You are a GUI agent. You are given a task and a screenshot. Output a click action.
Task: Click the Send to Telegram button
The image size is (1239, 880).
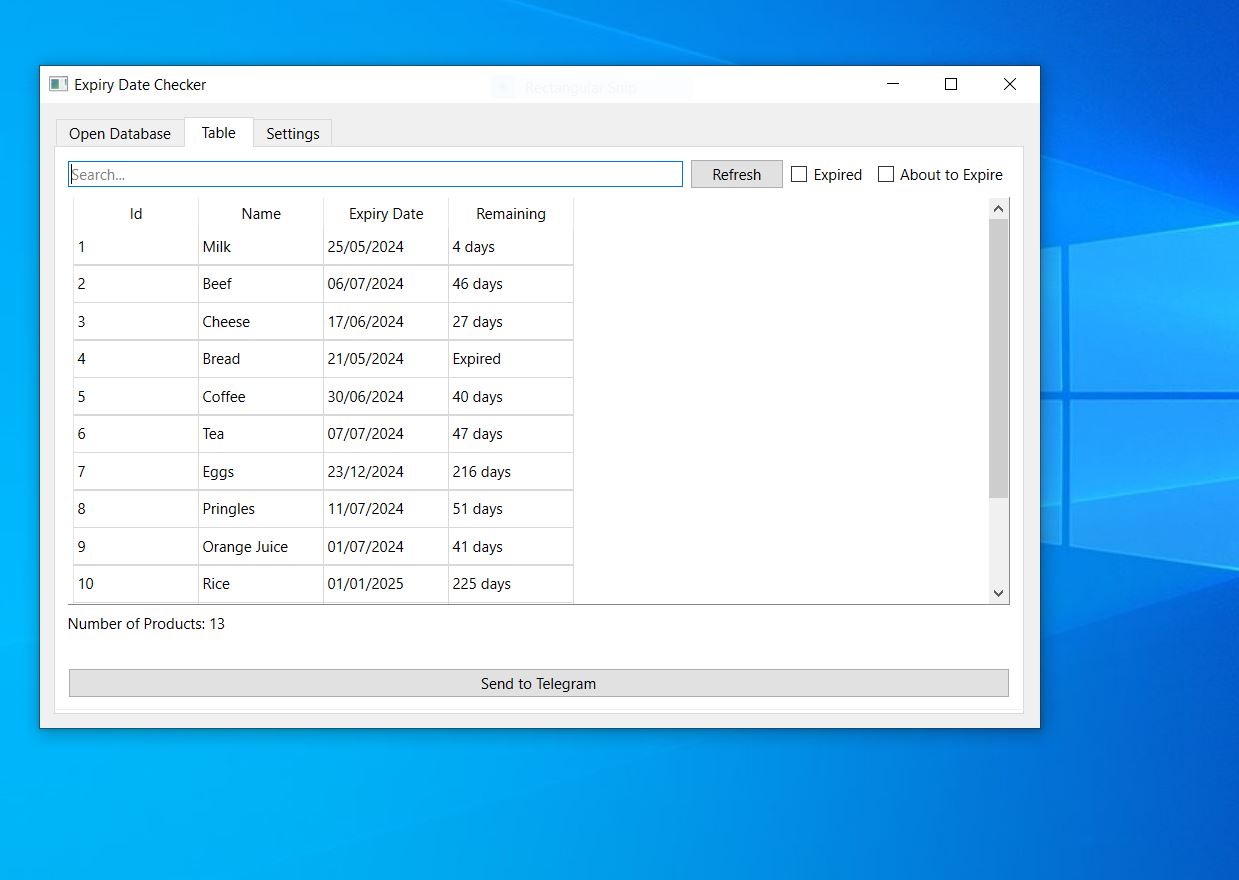tap(538, 684)
